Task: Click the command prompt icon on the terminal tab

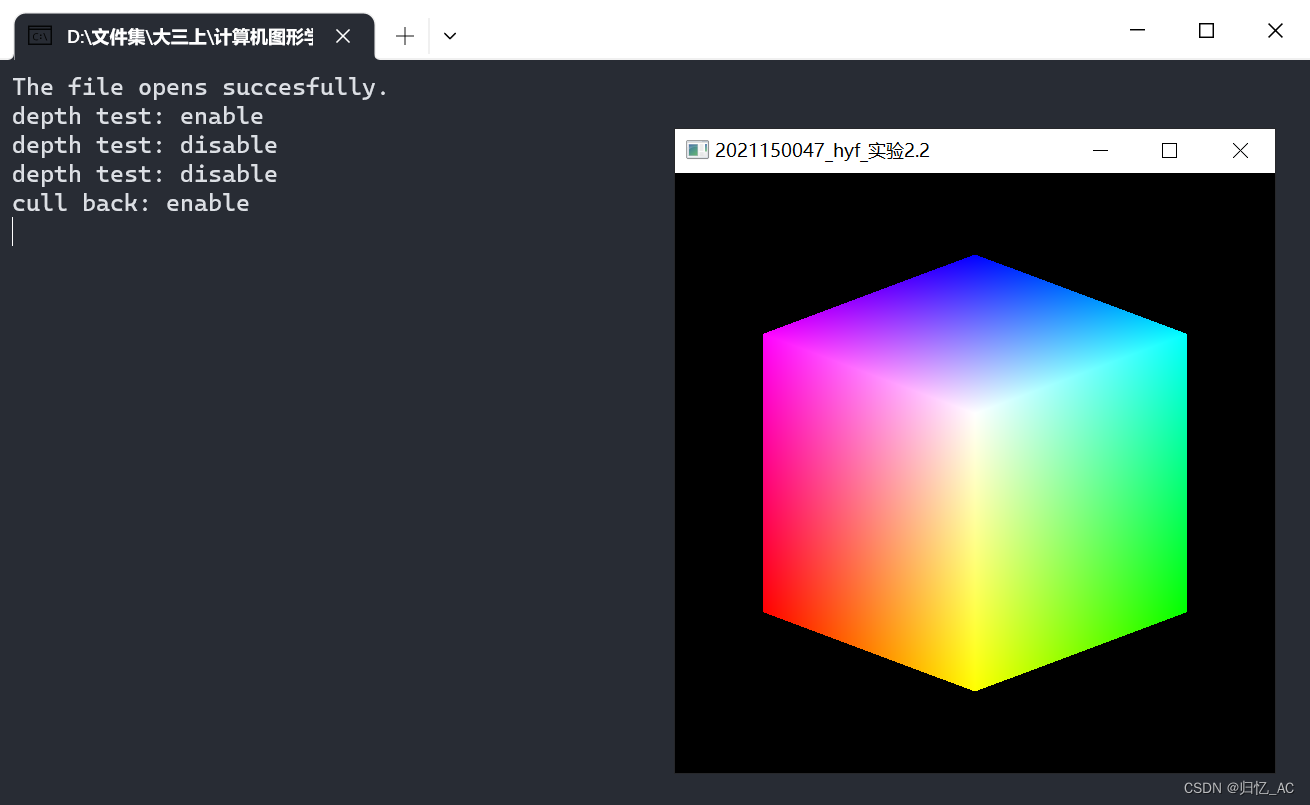Action: [x=40, y=36]
